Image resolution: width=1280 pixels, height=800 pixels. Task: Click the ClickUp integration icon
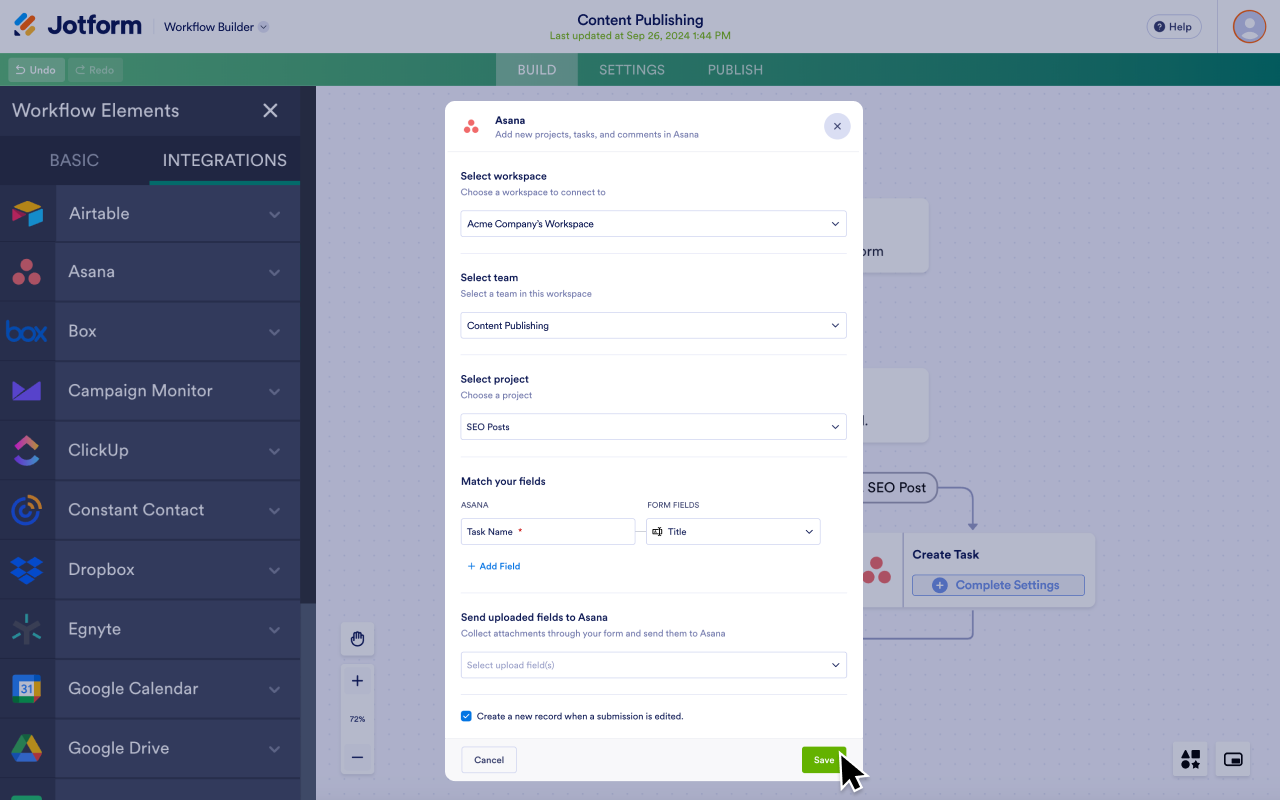(27, 450)
